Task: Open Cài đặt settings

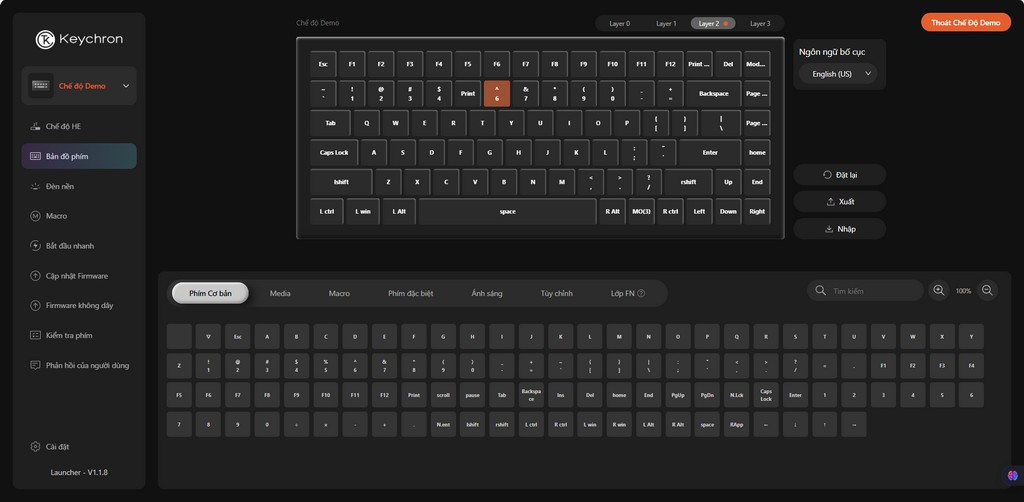Action: tap(57, 446)
